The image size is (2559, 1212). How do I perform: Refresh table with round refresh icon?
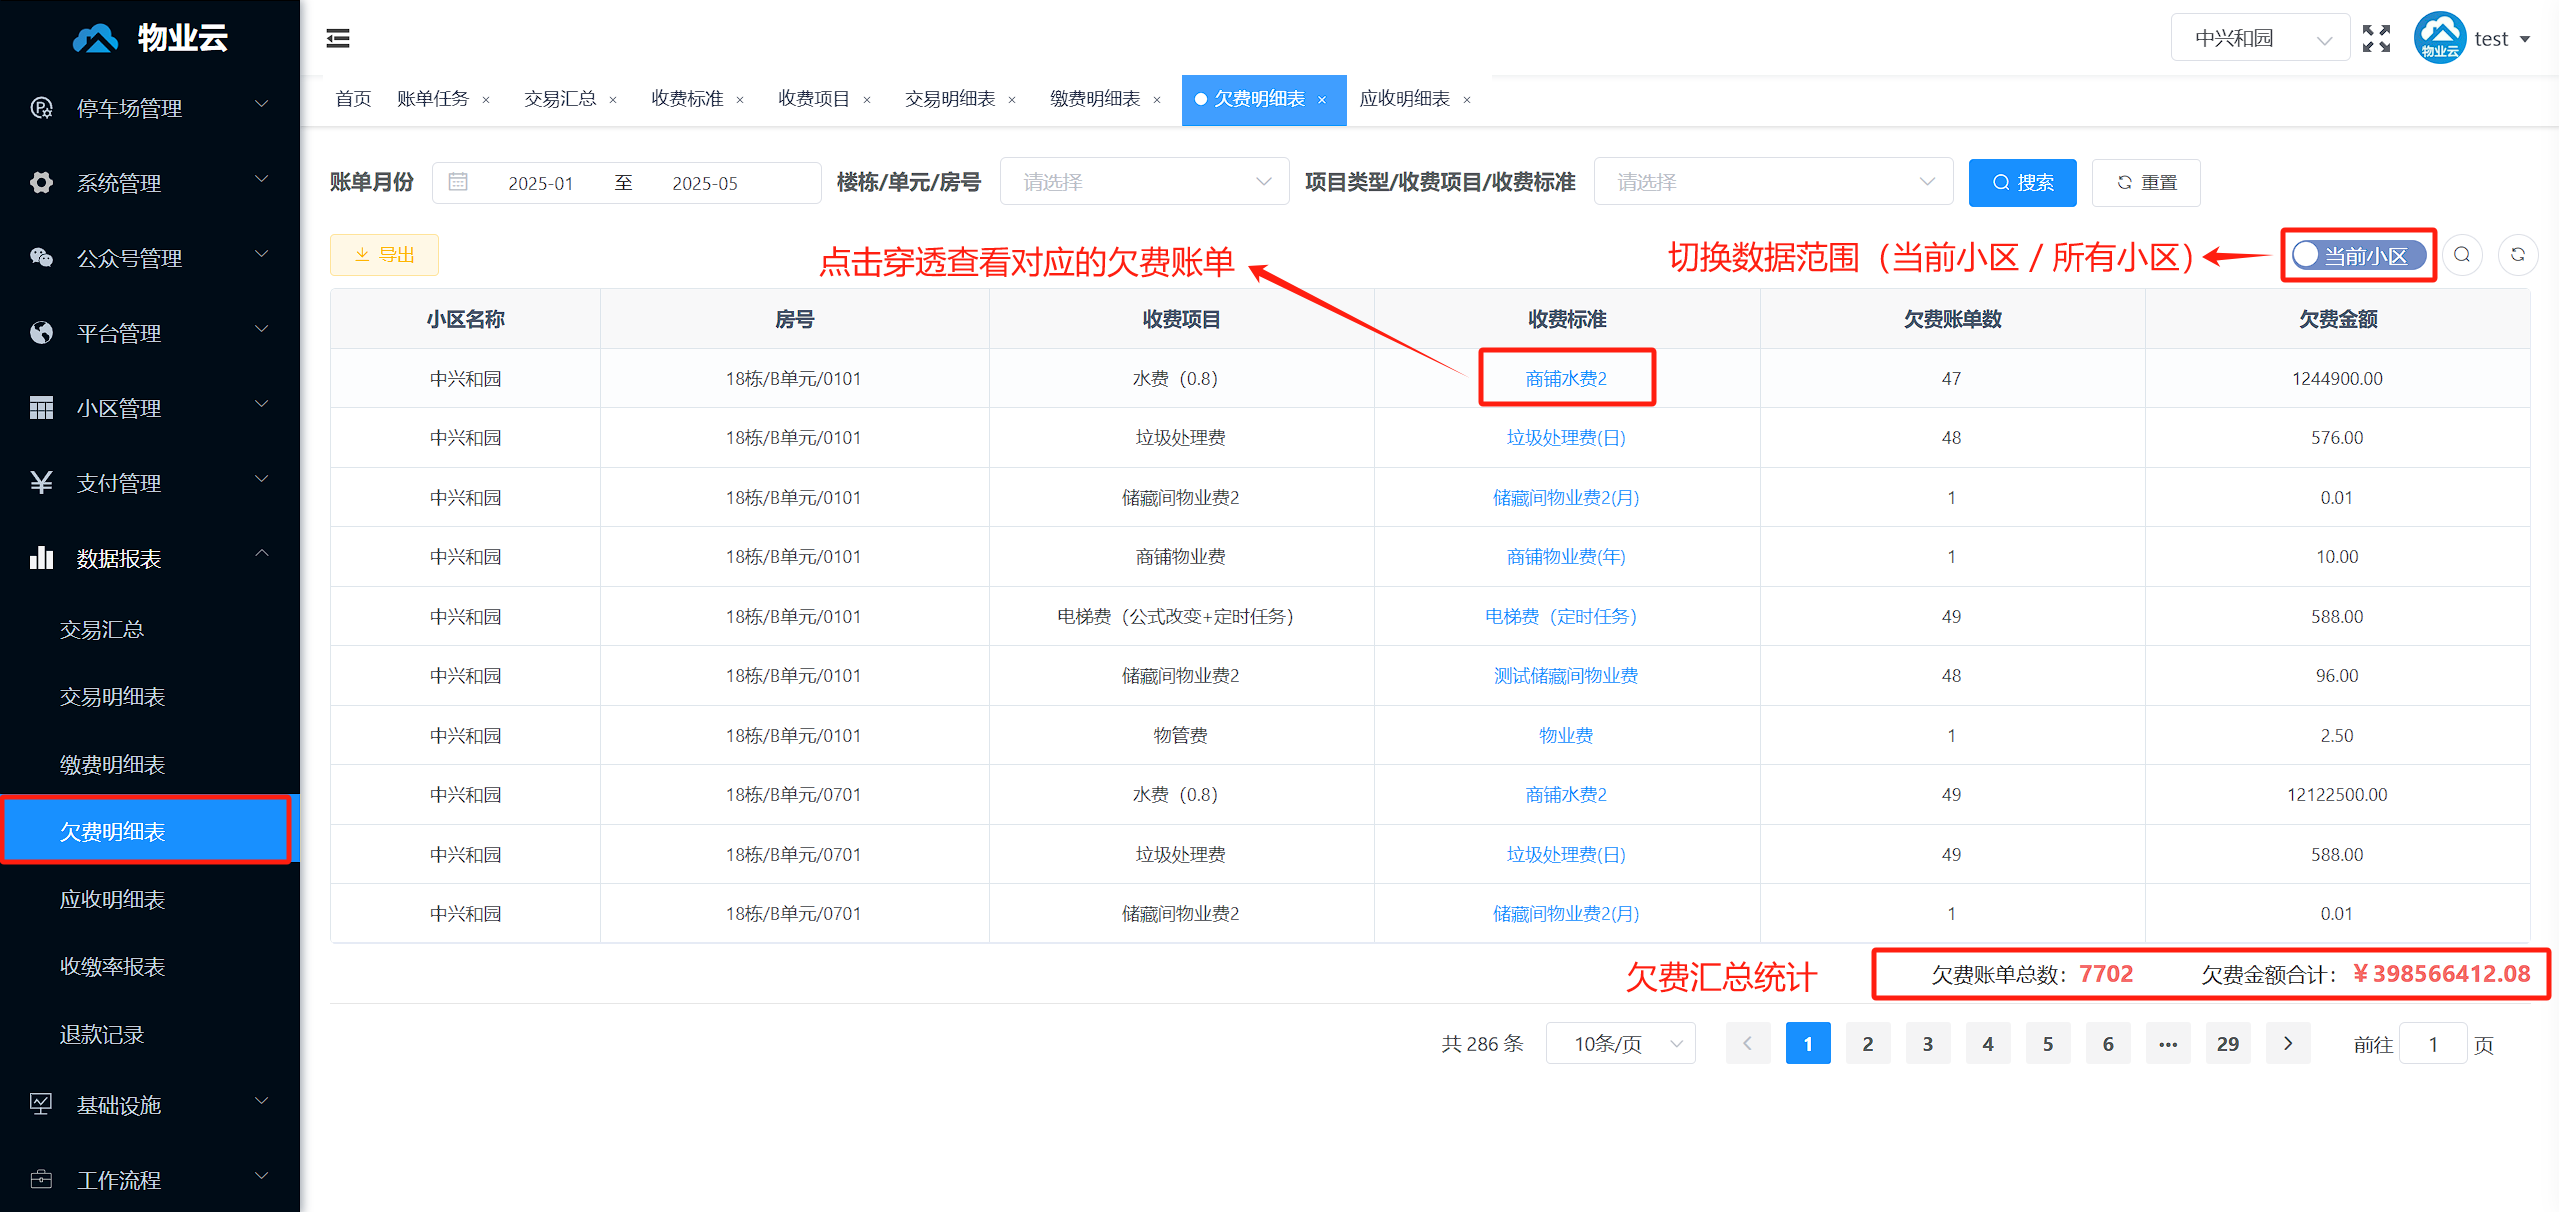coord(2518,255)
